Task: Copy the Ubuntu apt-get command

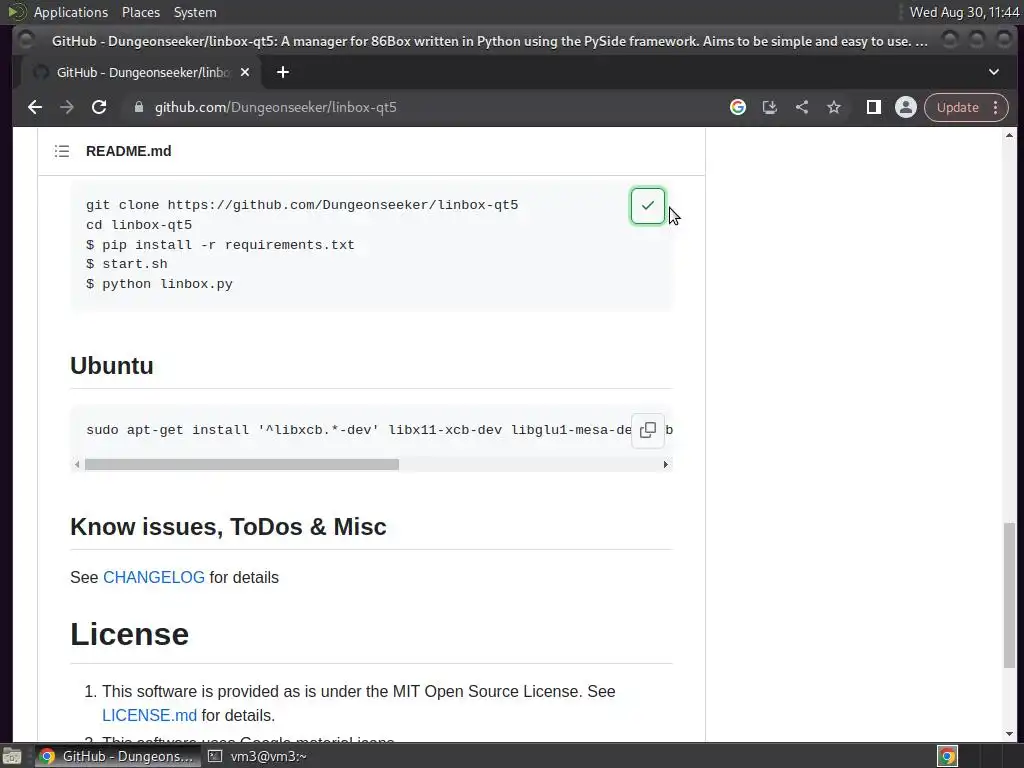Action: click(648, 430)
